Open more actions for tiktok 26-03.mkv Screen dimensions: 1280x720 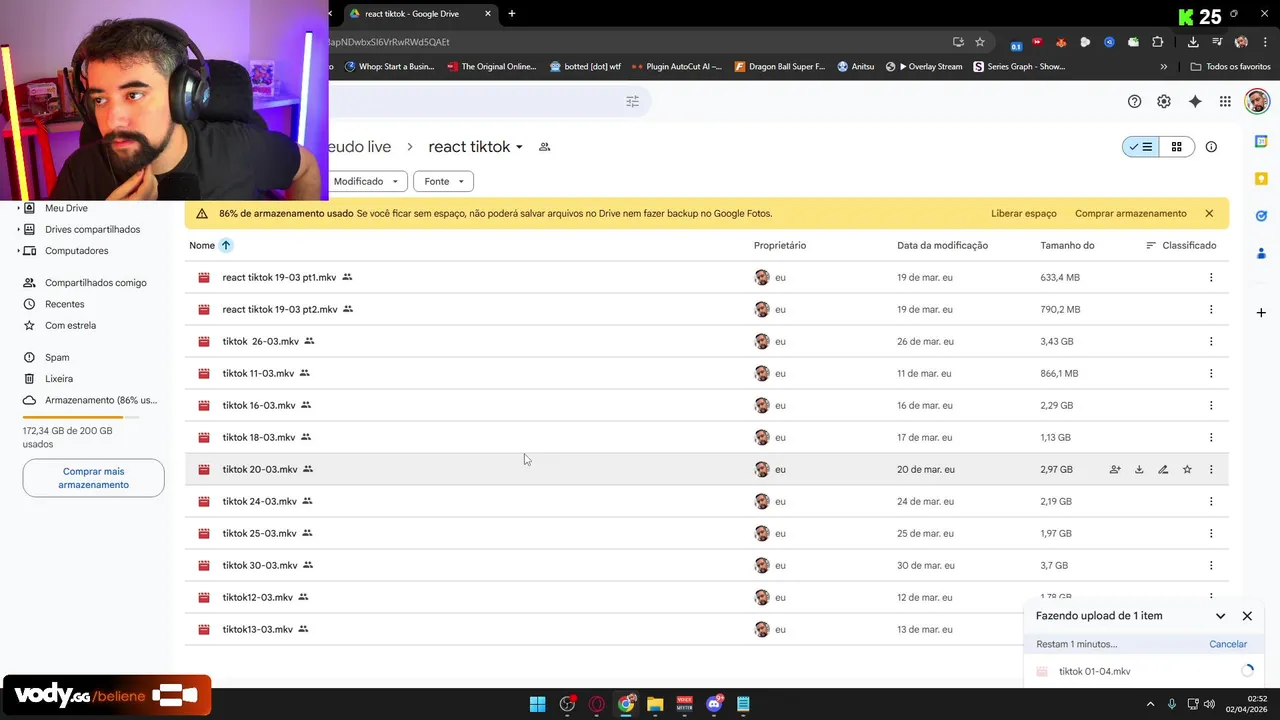point(1211,341)
